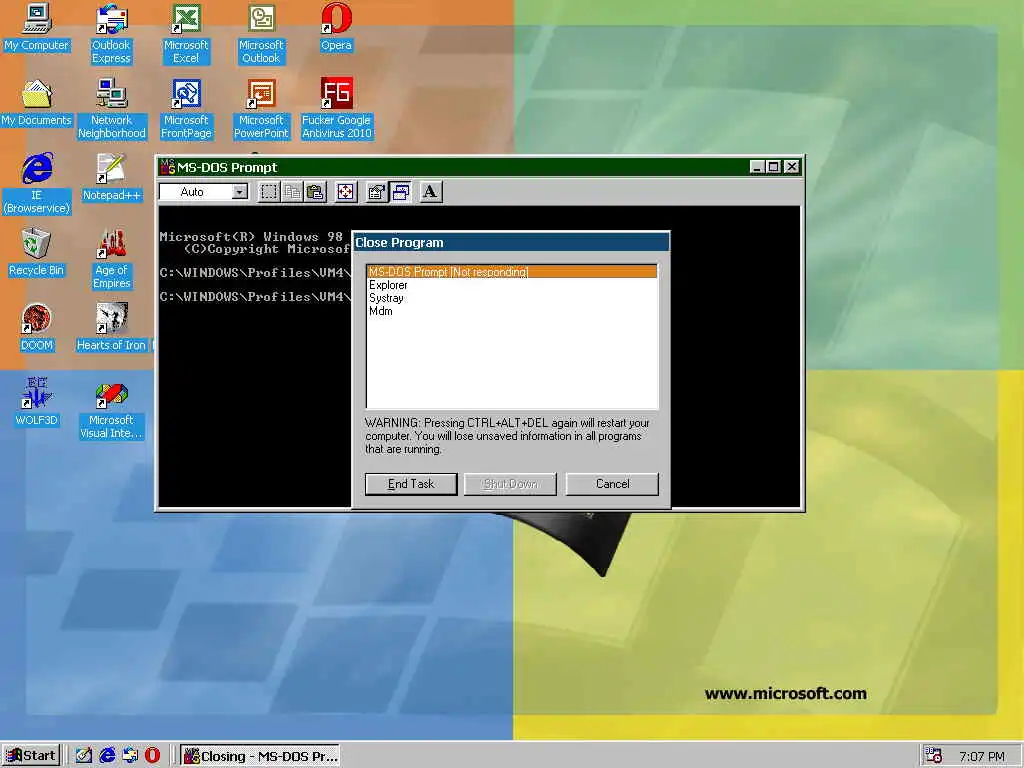Click the 7:07 PM clock
This screenshot has width=1024, height=768.
point(982,756)
